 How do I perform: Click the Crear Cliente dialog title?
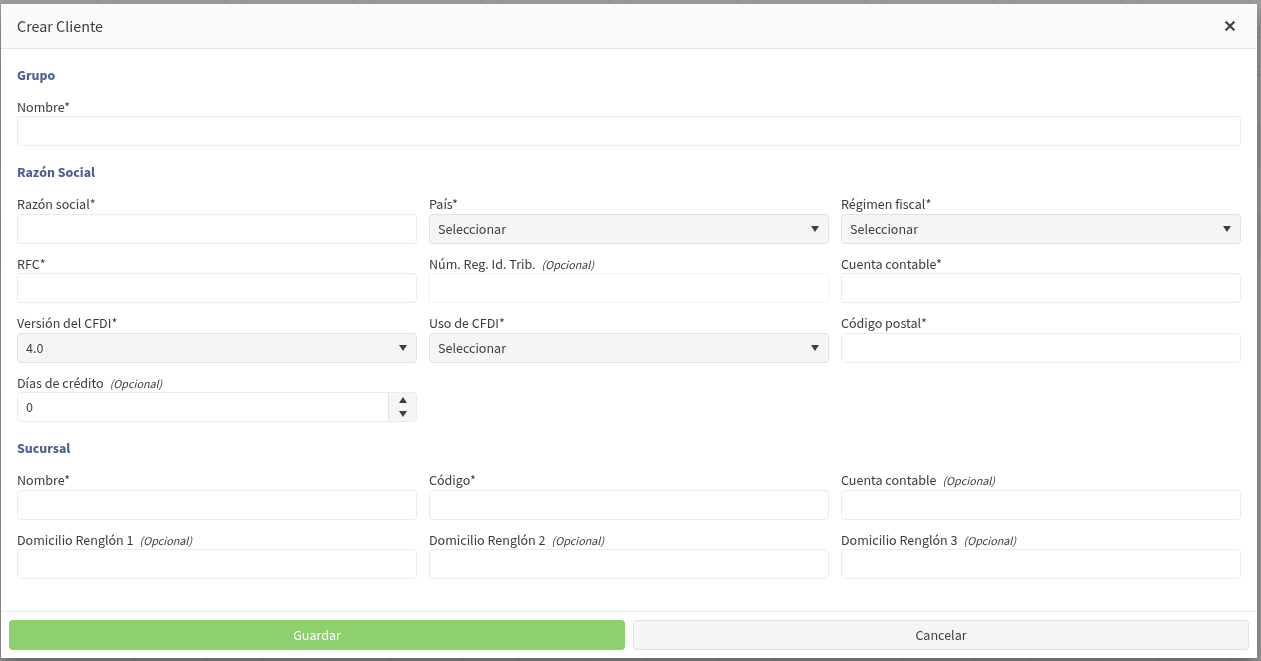pos(60,27)
